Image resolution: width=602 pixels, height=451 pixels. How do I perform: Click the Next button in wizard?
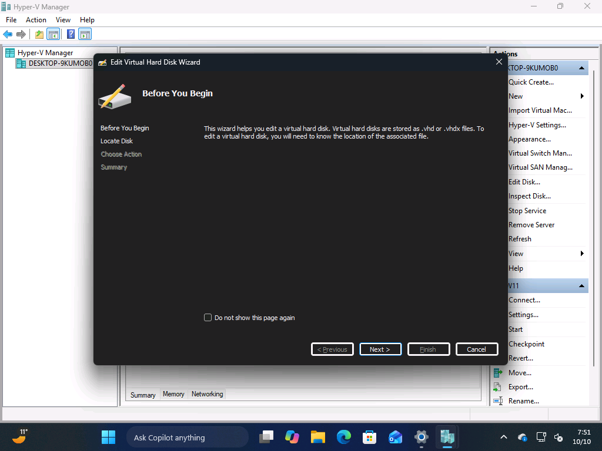(x=380, y=349)
